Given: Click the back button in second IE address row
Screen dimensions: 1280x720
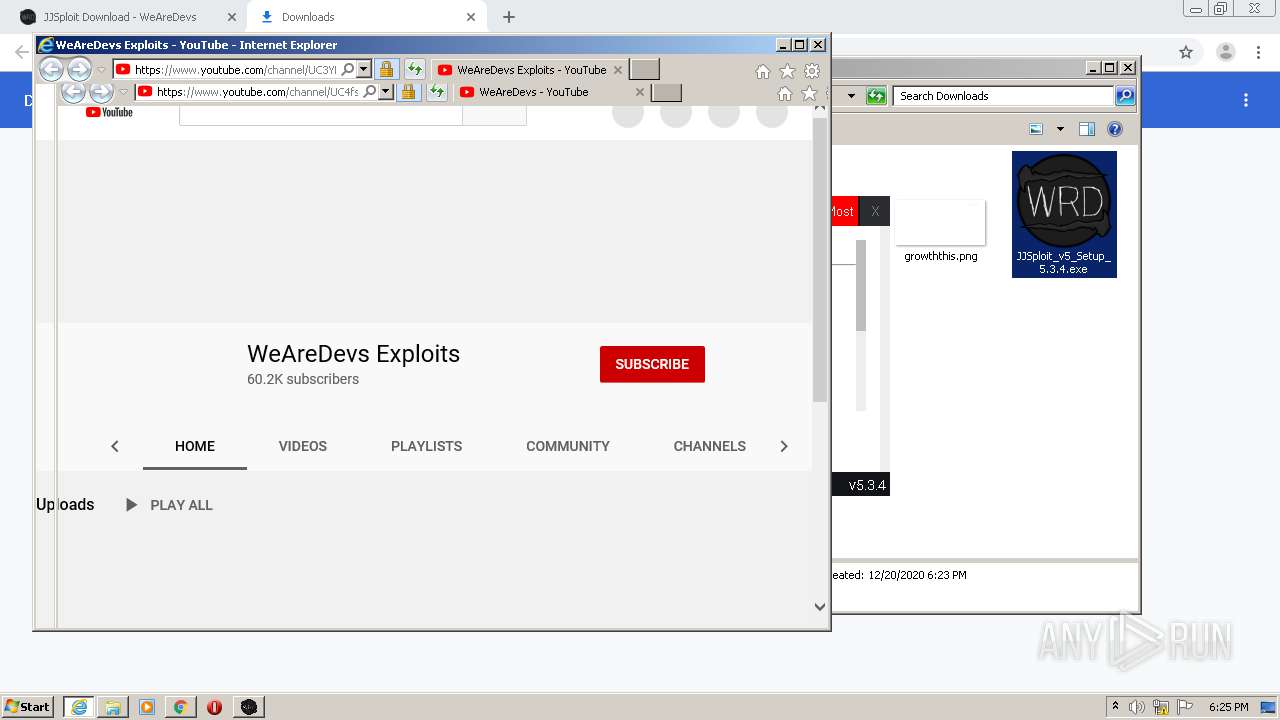Looking at the screenshot, I should pyautogui.click(x=73, y=92).
